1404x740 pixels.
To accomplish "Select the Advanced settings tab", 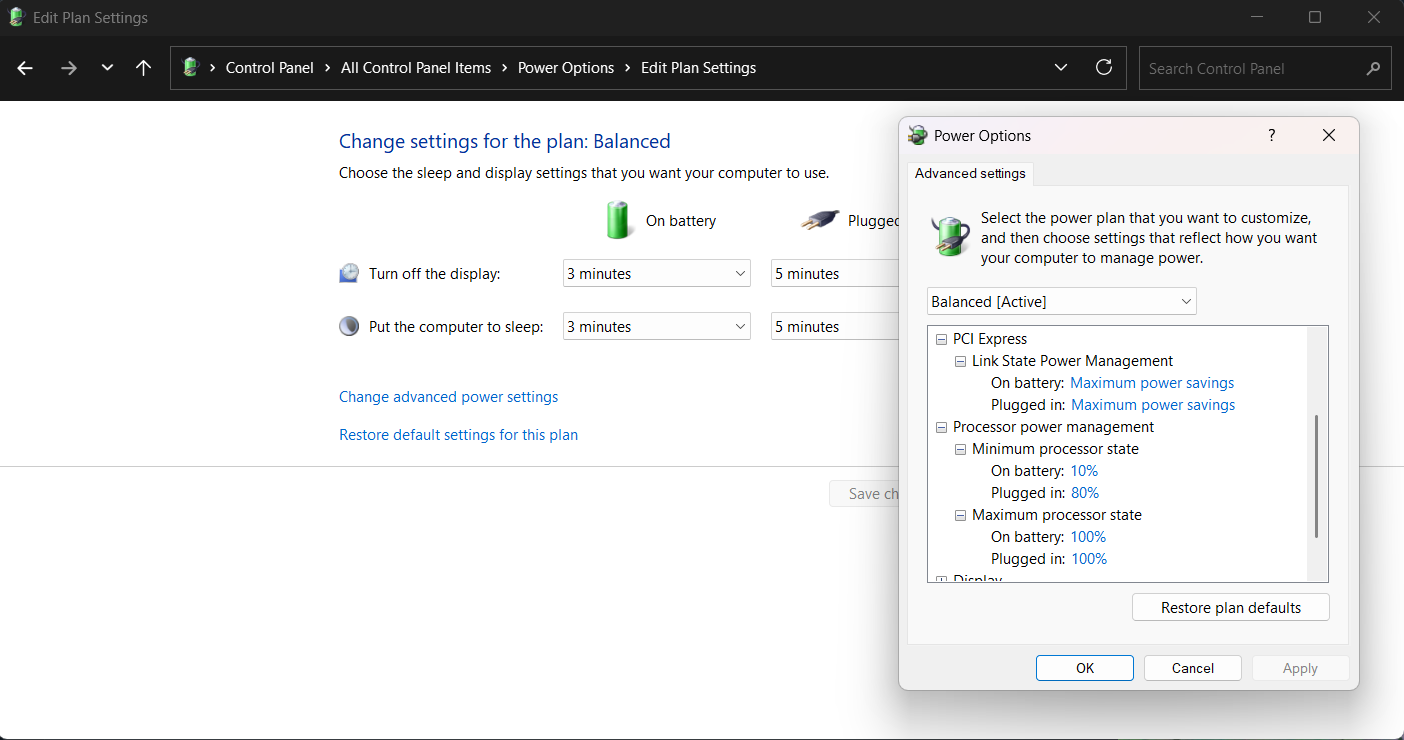I will coord(970,174).
